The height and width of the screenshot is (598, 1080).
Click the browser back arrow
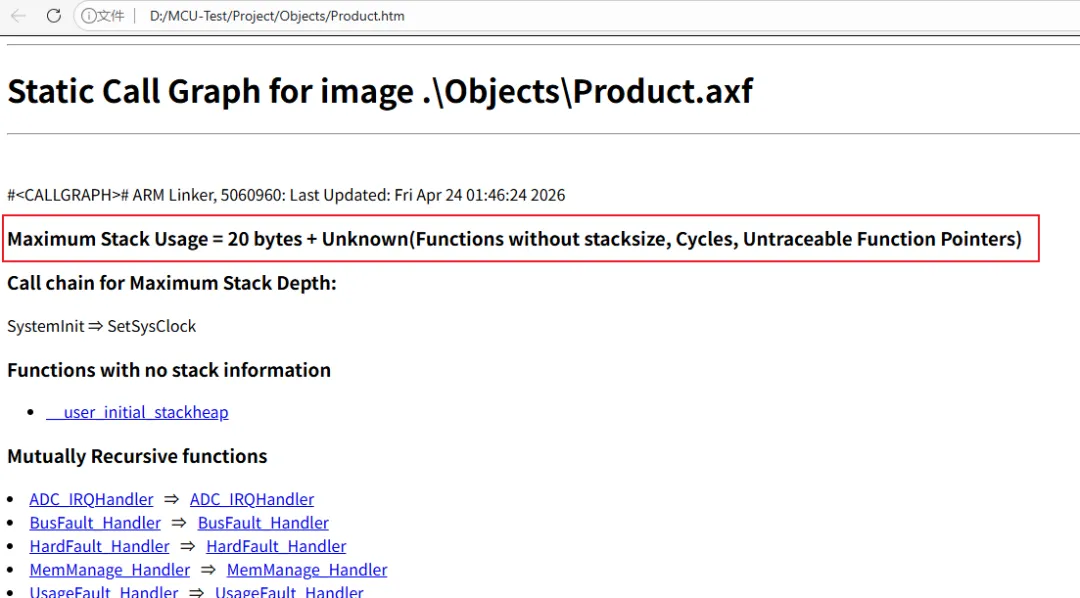[x=18, y=16]
